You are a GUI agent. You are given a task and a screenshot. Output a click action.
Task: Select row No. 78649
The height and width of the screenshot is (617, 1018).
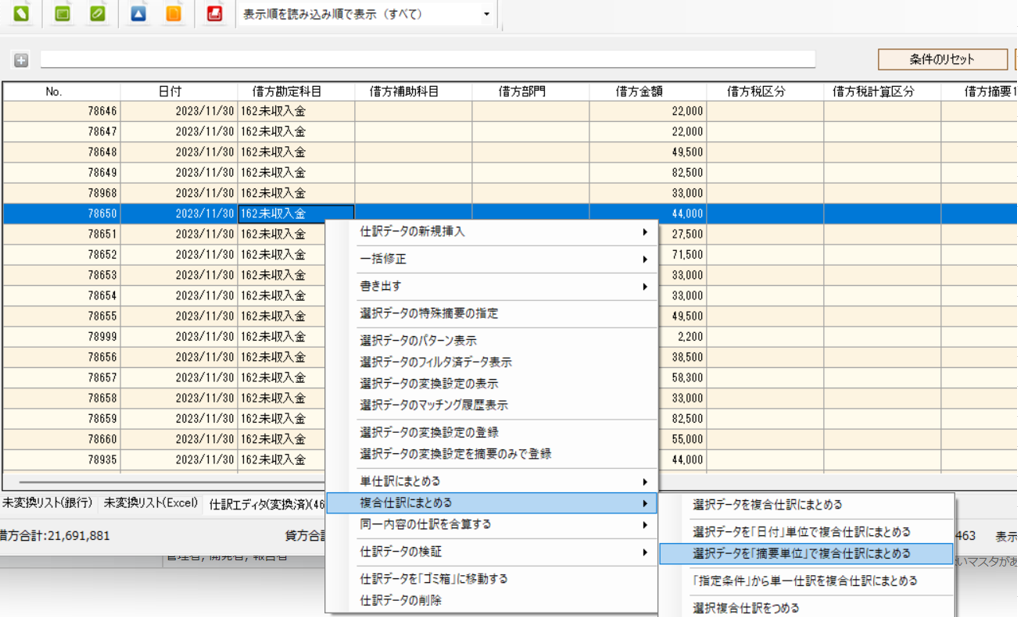[510, 172]
